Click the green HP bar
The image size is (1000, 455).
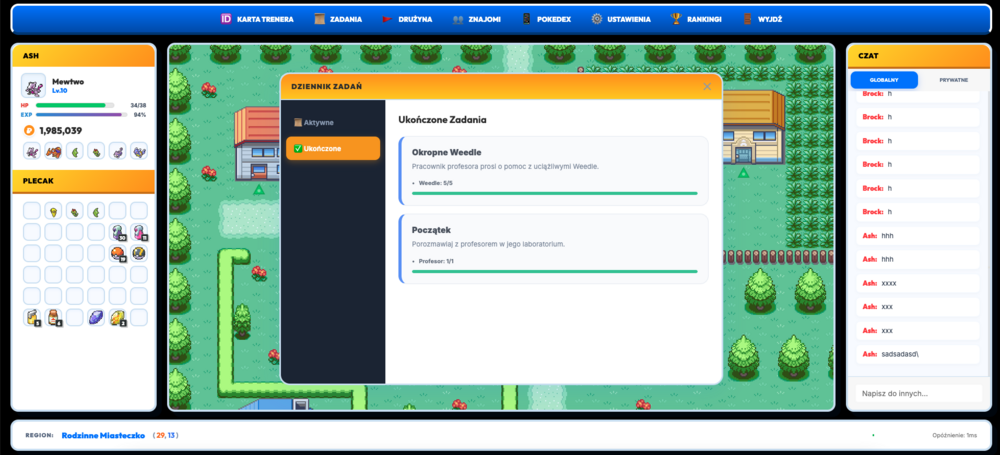(75, 105)
